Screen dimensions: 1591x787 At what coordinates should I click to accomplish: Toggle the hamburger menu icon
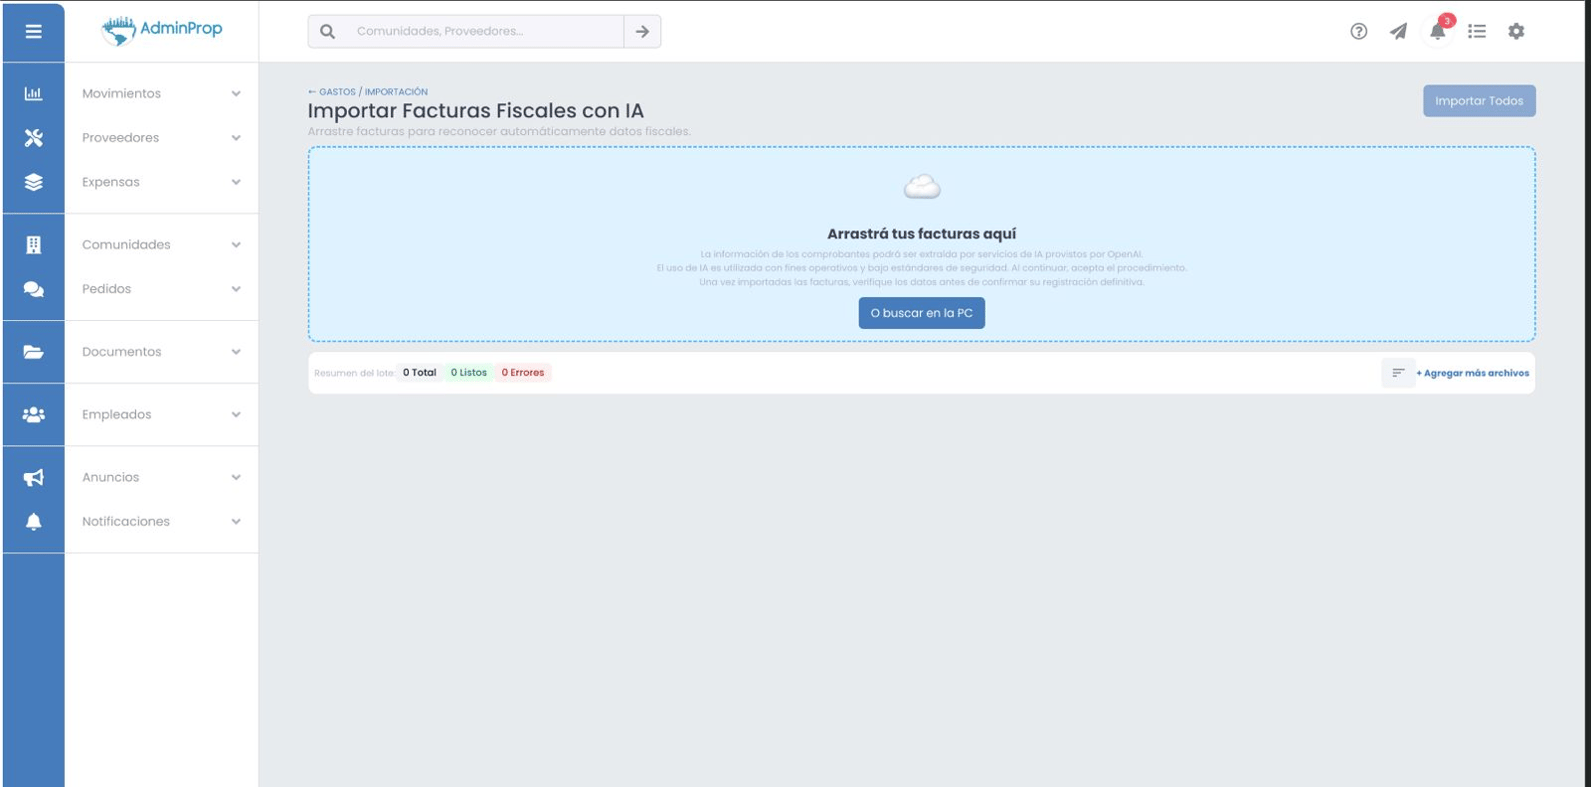(x=33, y=31)
